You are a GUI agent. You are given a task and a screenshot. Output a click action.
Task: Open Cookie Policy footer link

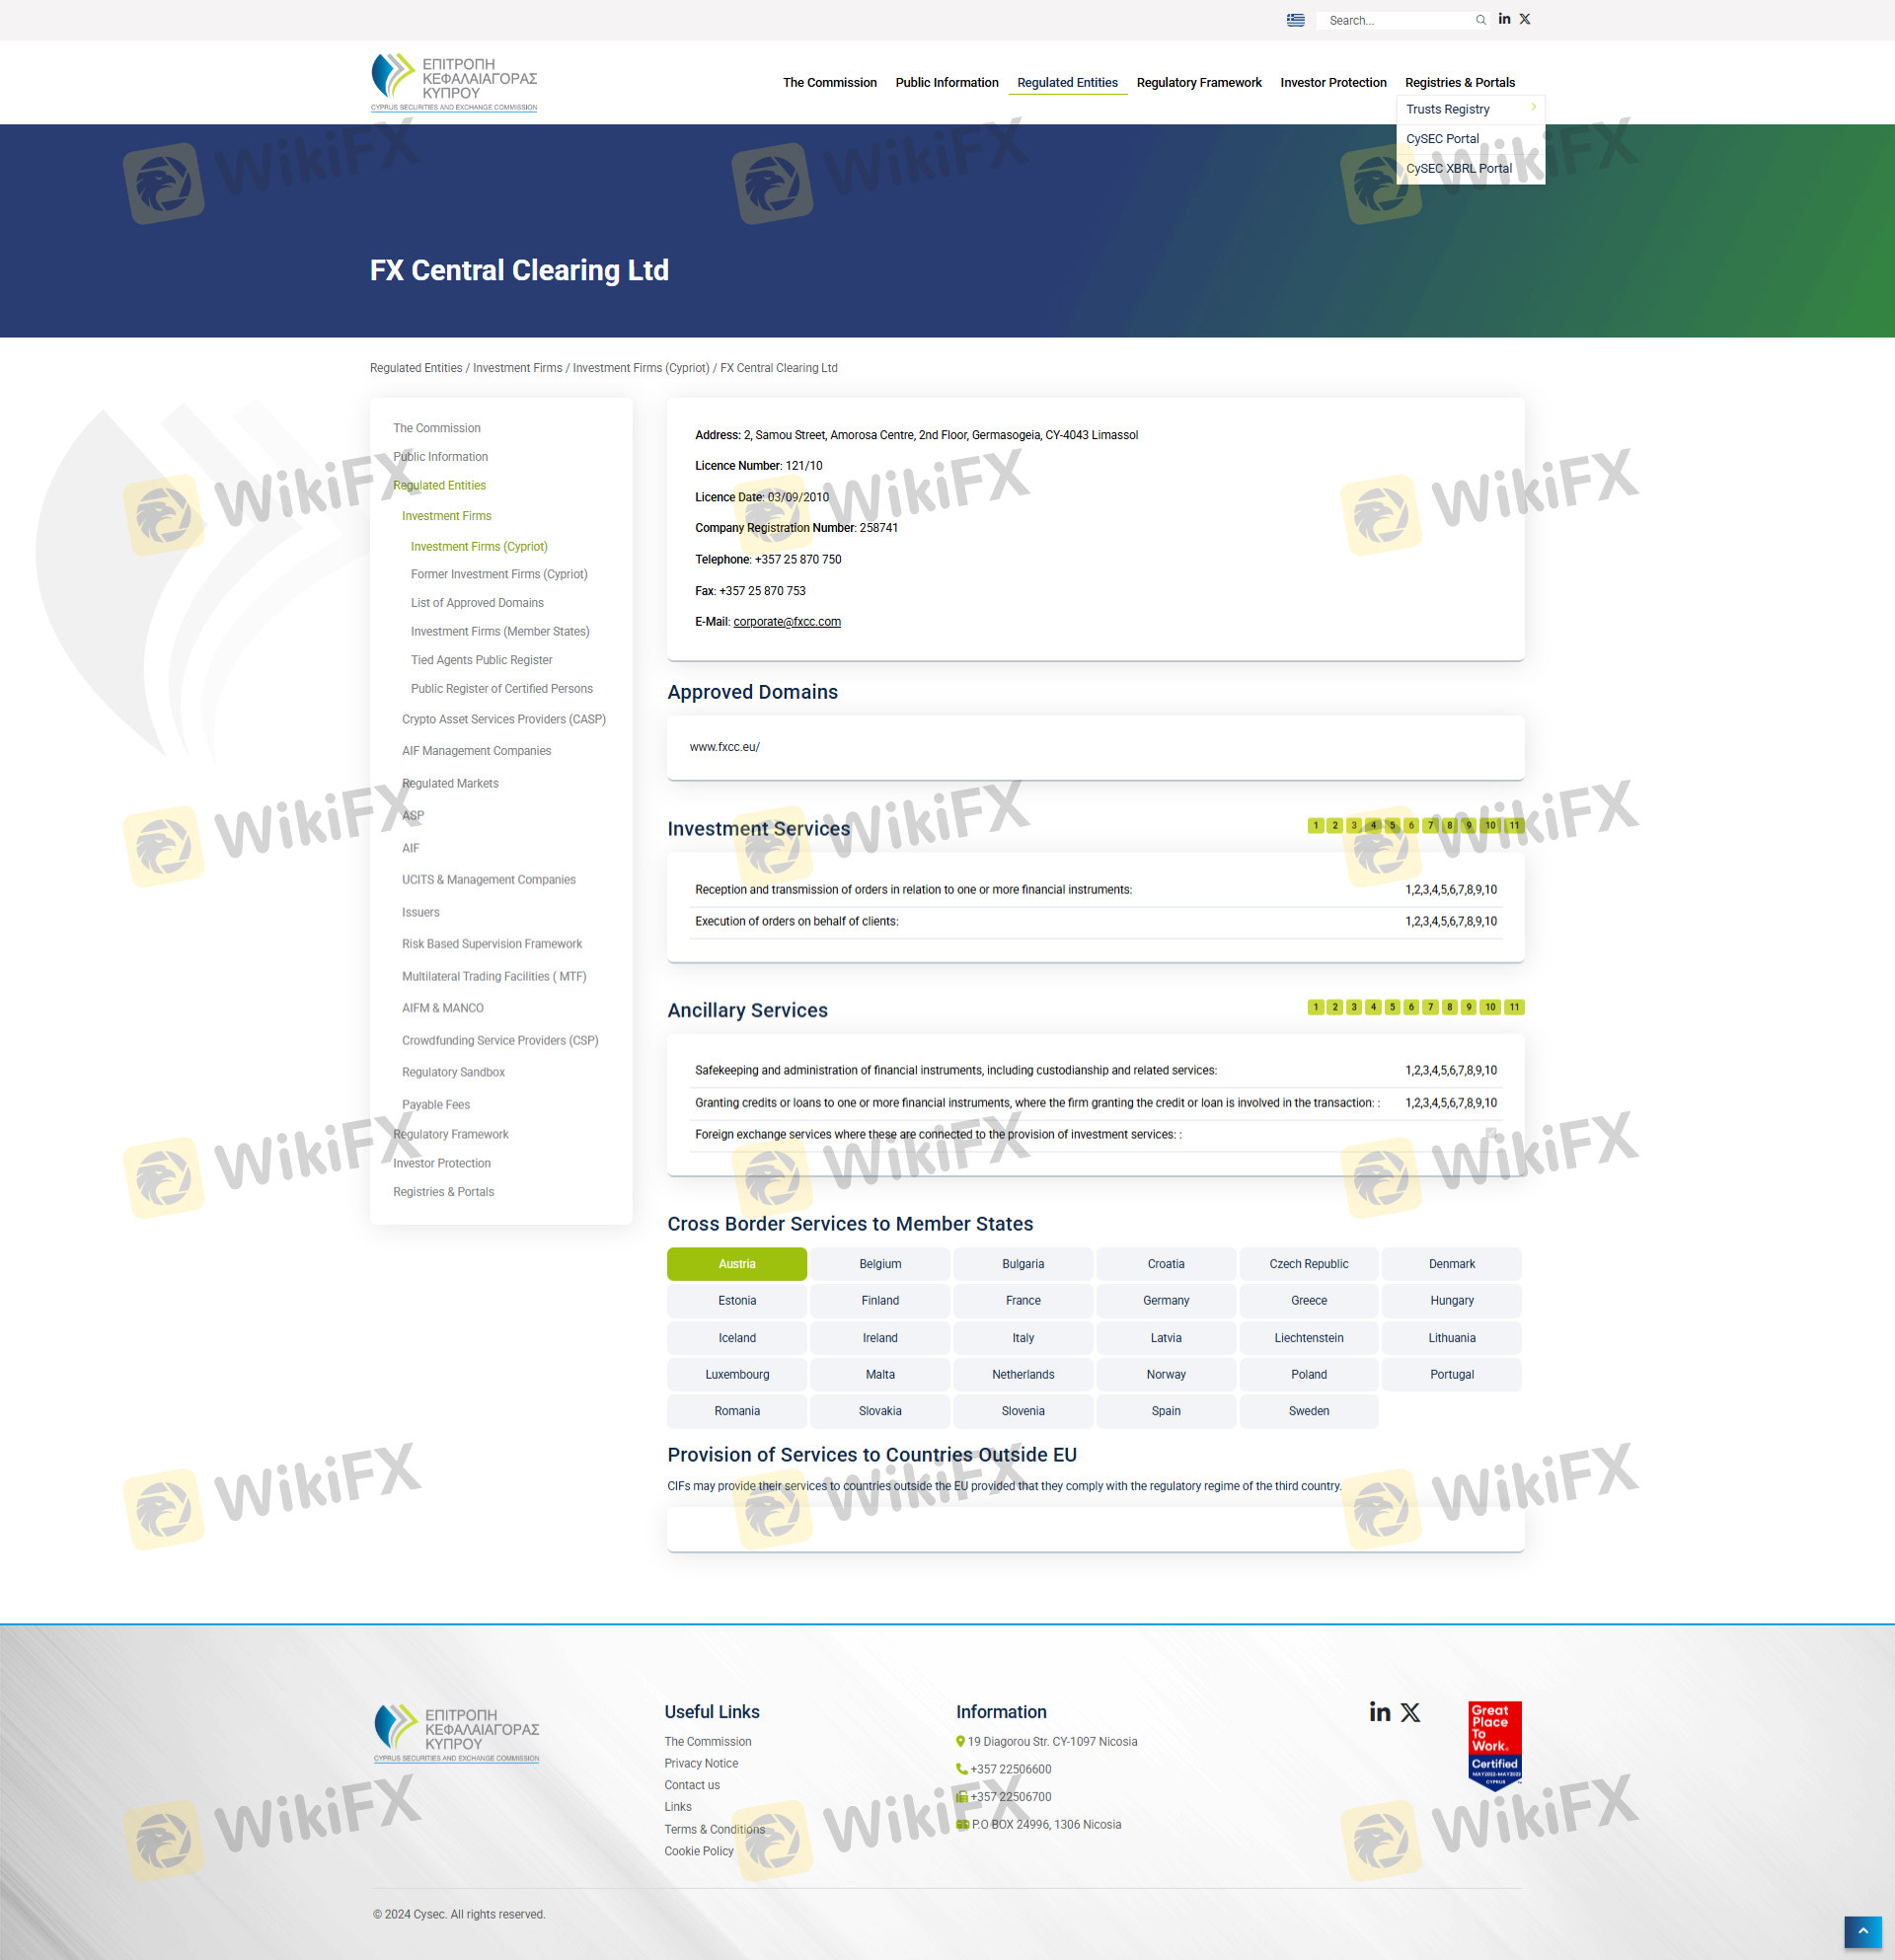point(699,1852)
